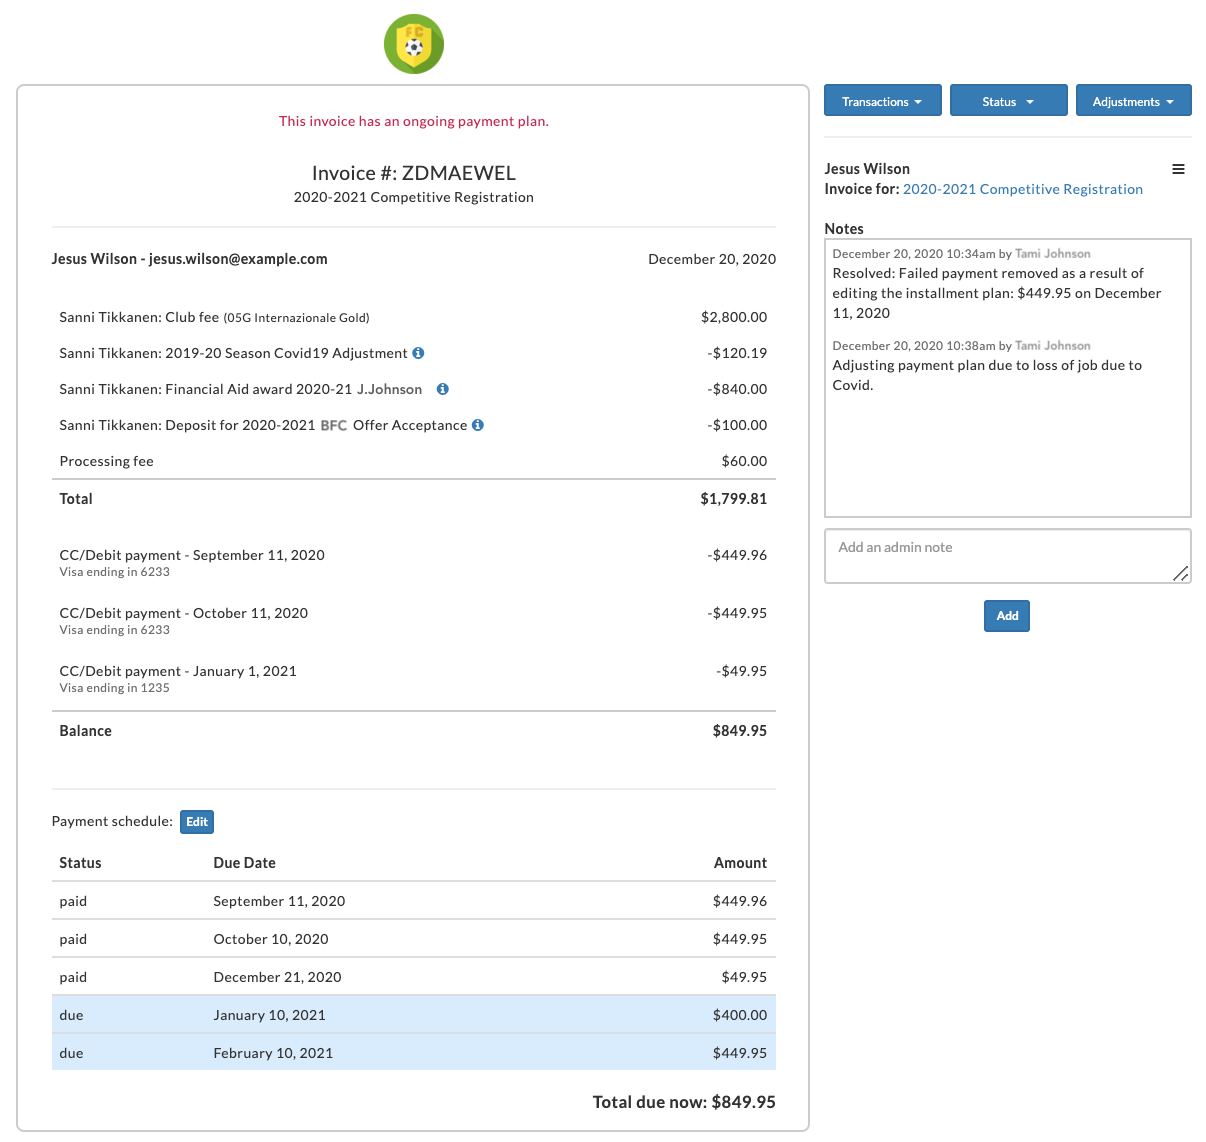The height and width of the screenshot is (1142, 1206).
Task: Click the Due Date column header
Action: [x=245, y=863]
